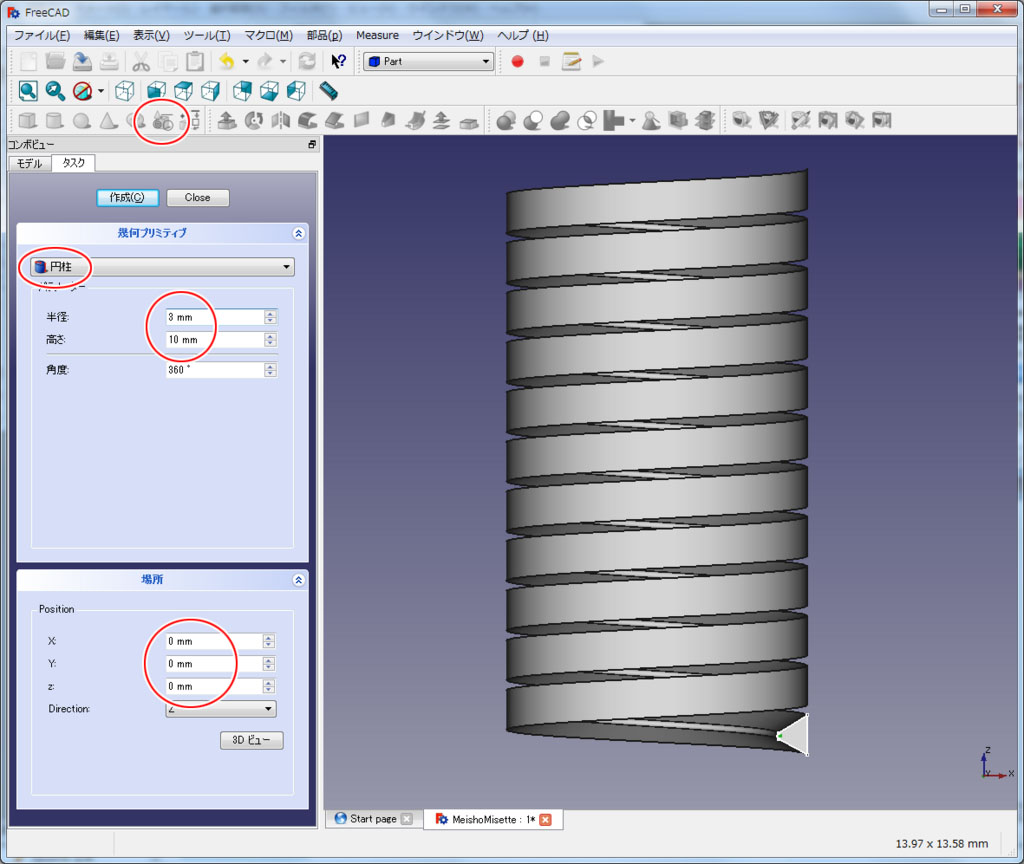
Task: Select the Measure distance ruler icon
Action: point(329,91)
